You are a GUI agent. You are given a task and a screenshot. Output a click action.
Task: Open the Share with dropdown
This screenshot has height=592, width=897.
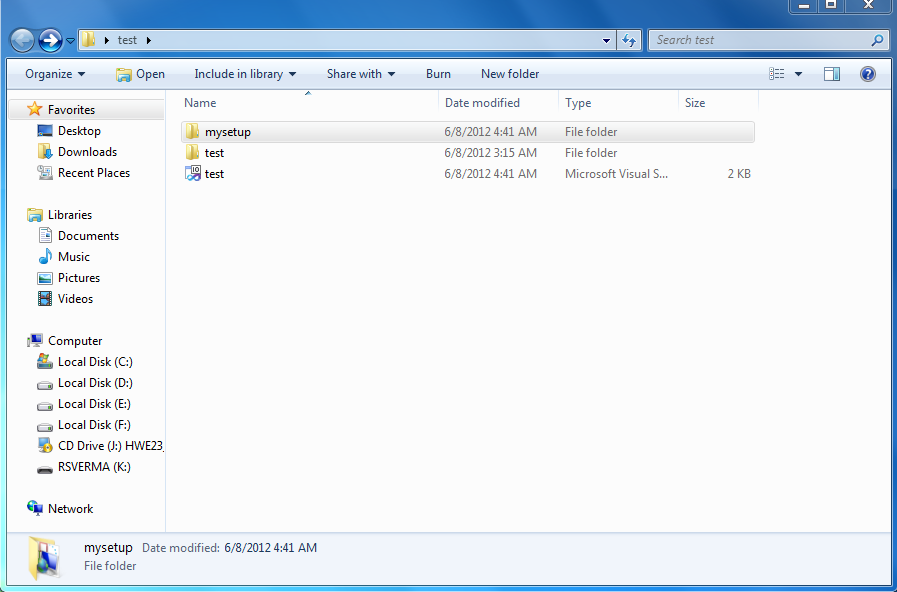[361, 74]
